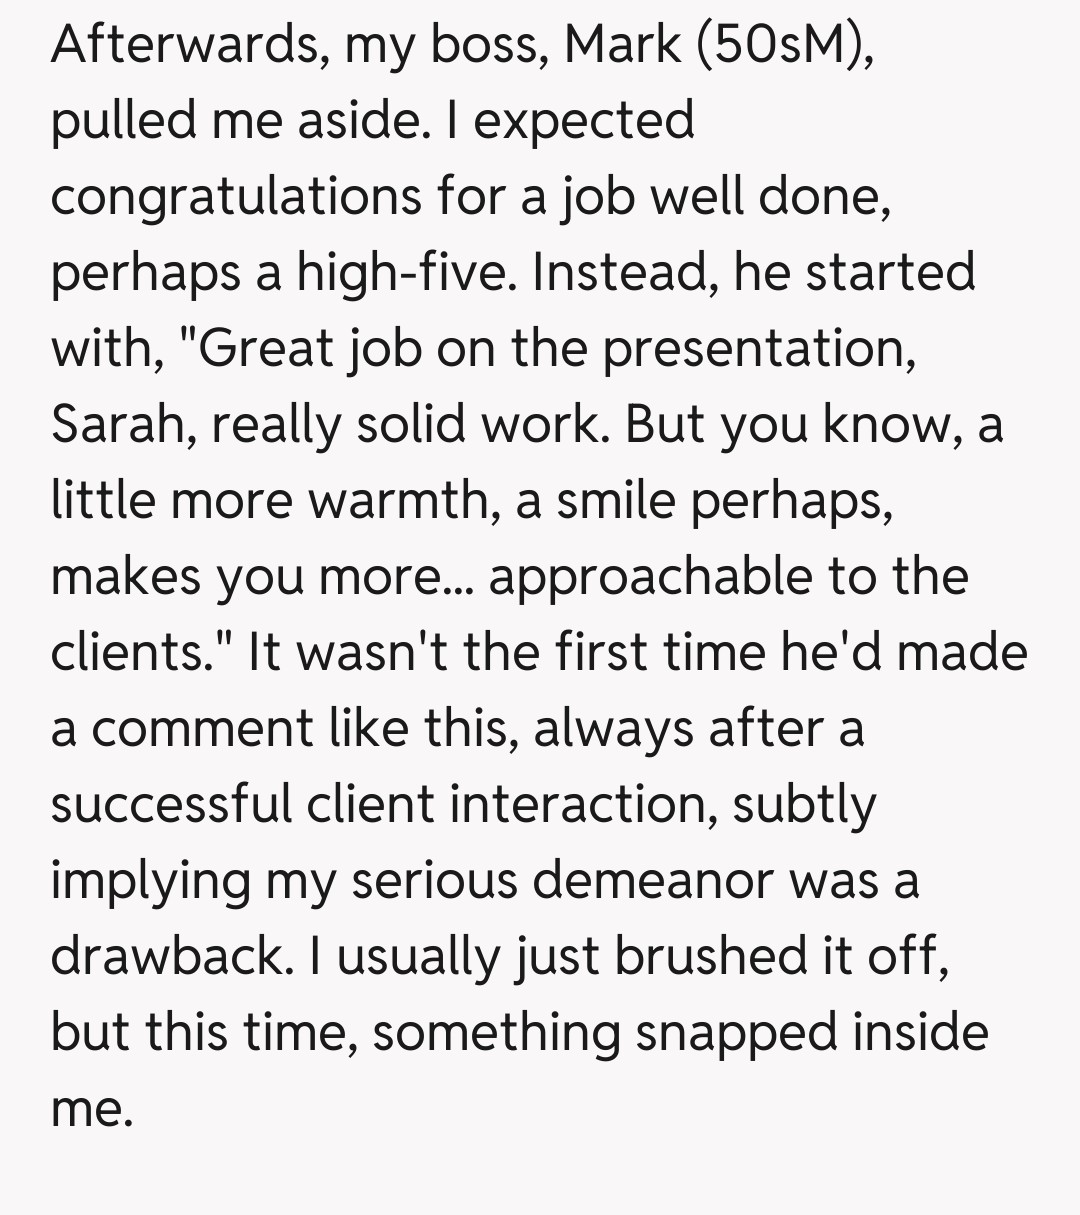Click the word "congratulations"

tap(235, 197)
